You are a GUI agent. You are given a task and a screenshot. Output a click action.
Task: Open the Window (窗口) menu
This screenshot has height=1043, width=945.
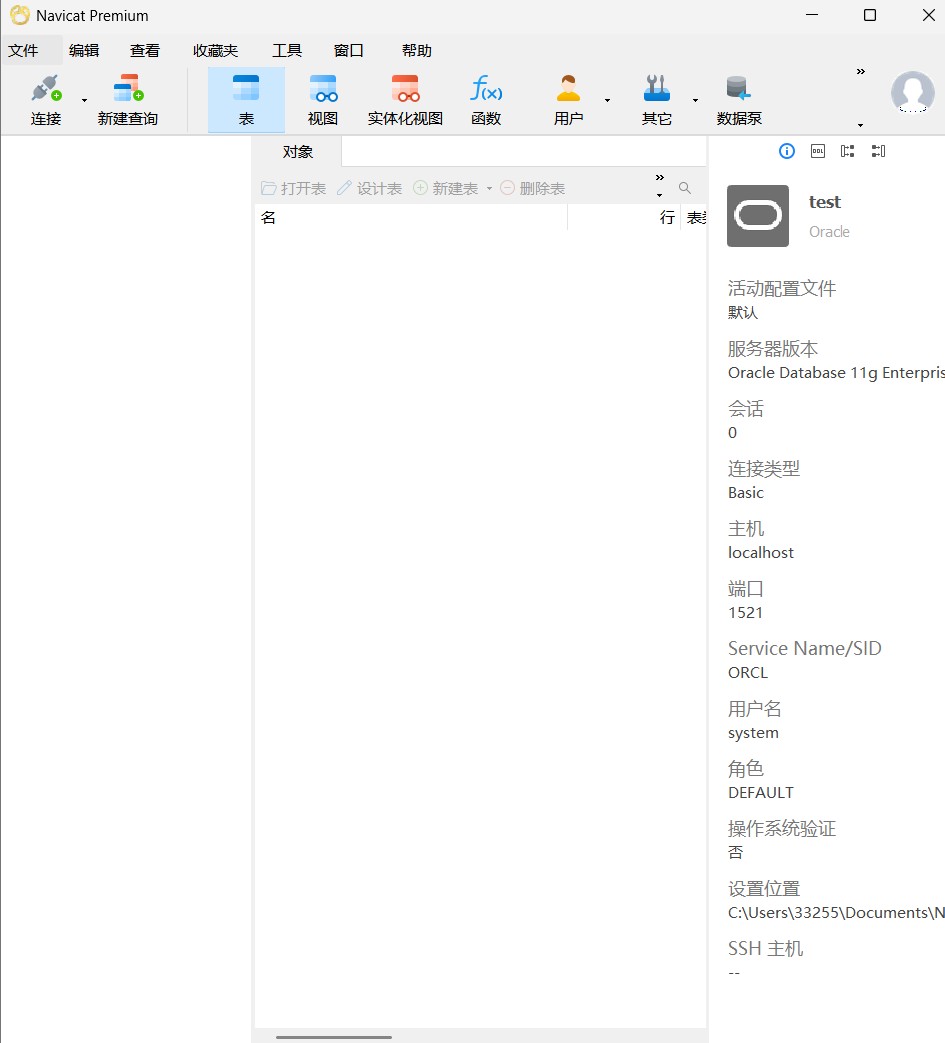click(x=348, y=51)
